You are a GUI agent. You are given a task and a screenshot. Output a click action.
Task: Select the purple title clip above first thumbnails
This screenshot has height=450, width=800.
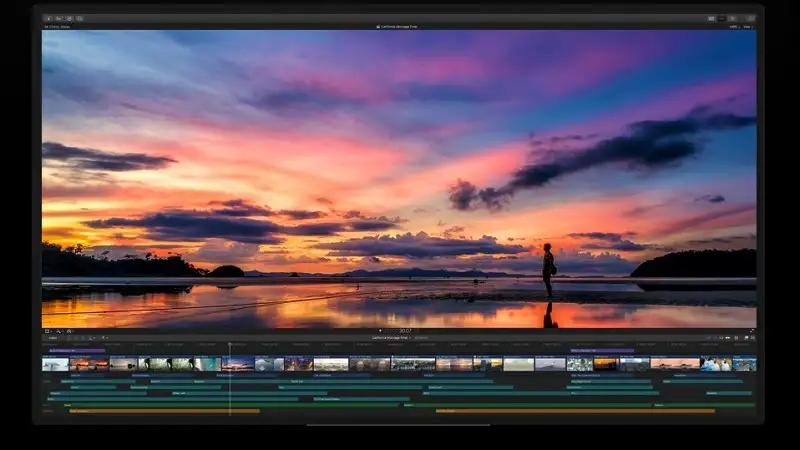click(x=76, y=350)
